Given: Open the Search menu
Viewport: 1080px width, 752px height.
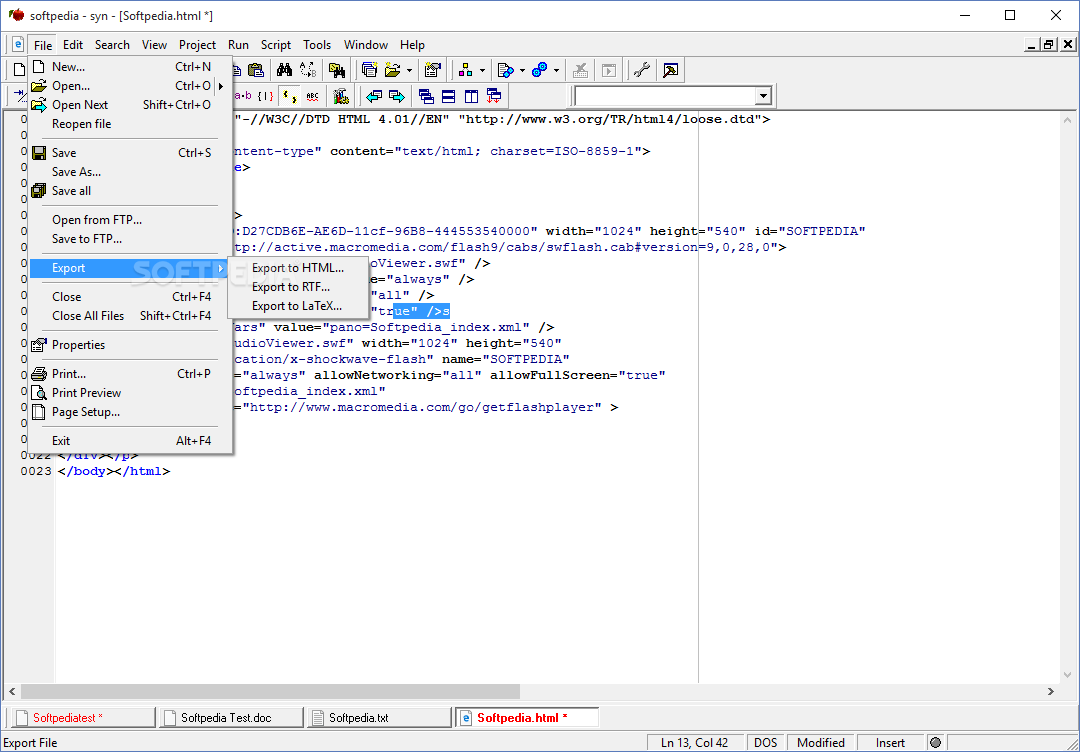Looking at the screenshot, I should click(x=112, y=45).
